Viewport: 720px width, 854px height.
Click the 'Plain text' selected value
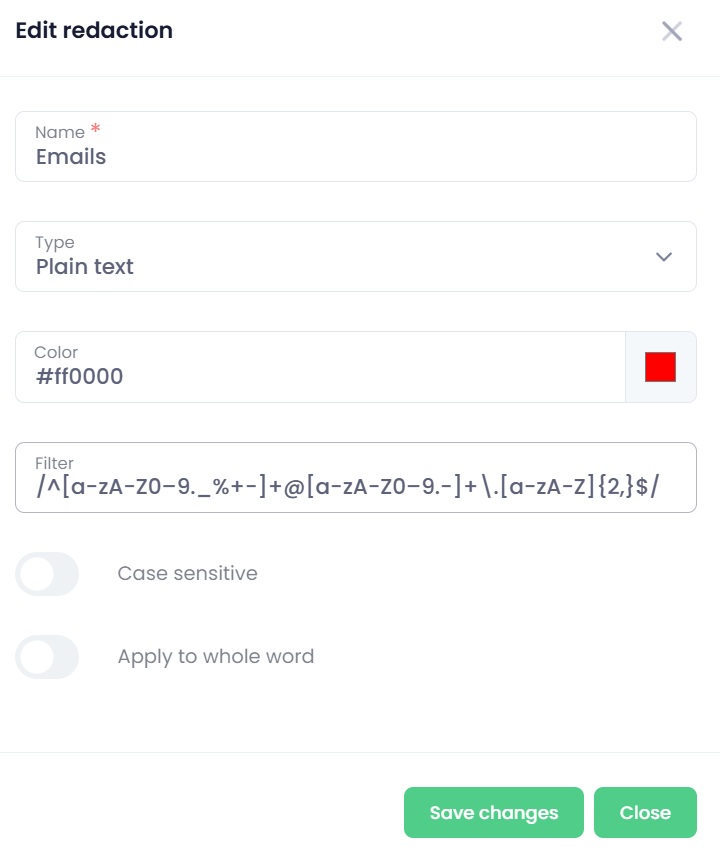85,267
